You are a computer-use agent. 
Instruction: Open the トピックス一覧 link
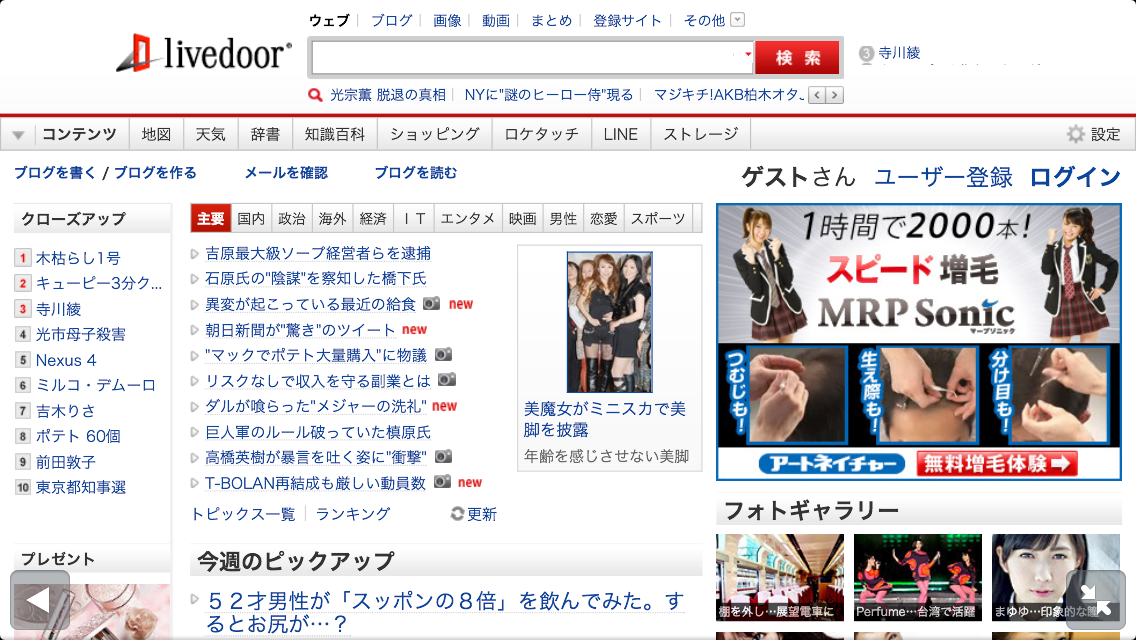coord(243,514)
